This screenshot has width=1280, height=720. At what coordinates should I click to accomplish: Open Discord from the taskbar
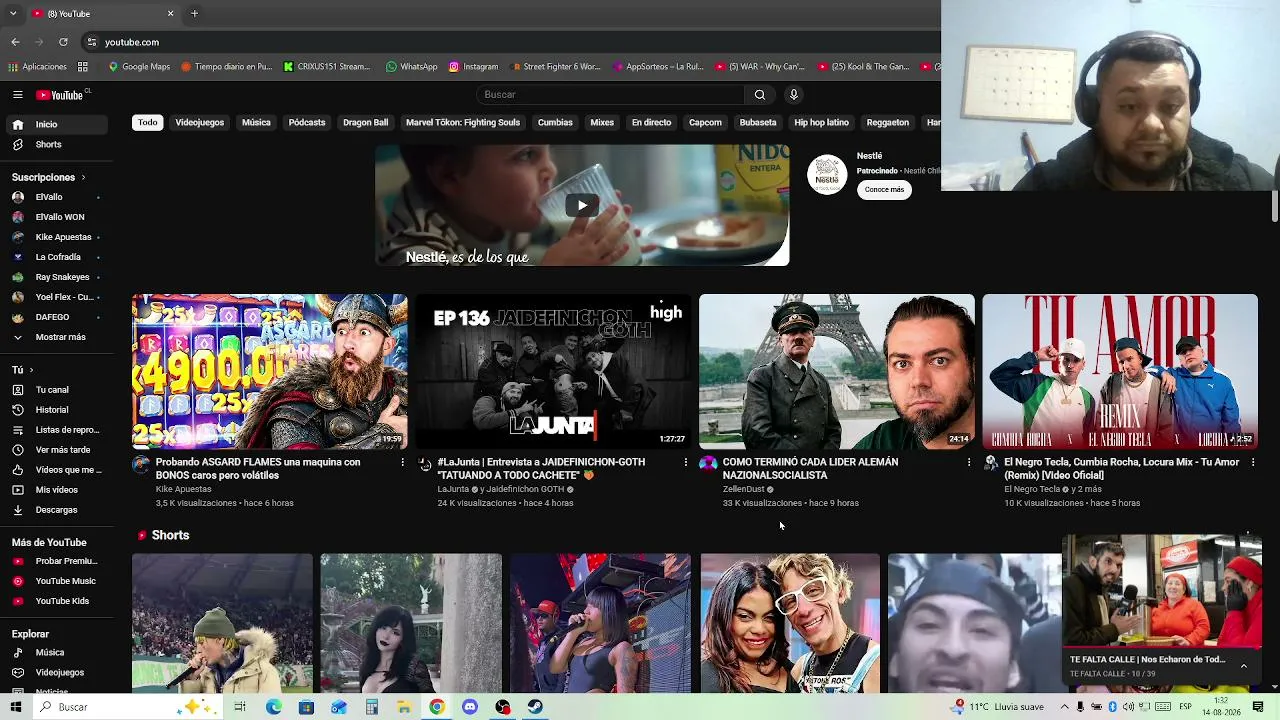click(x=470, y=707)
